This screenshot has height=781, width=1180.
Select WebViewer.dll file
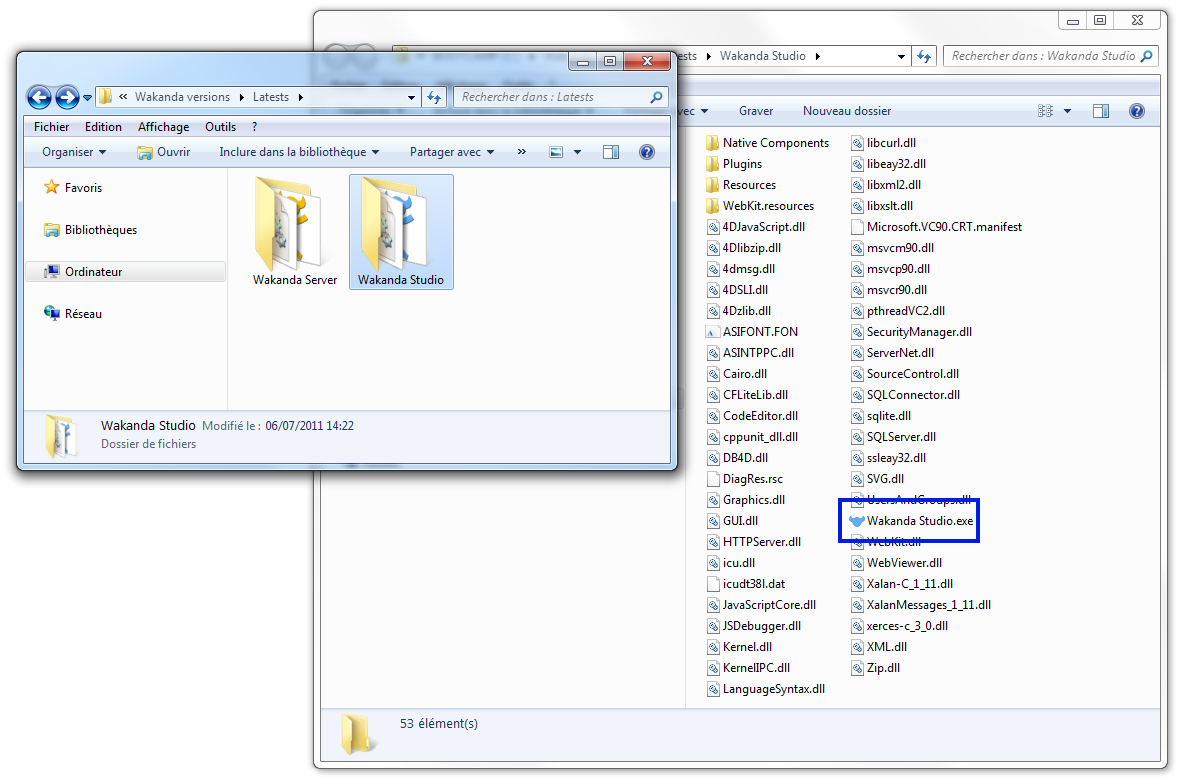click(896, 563)
